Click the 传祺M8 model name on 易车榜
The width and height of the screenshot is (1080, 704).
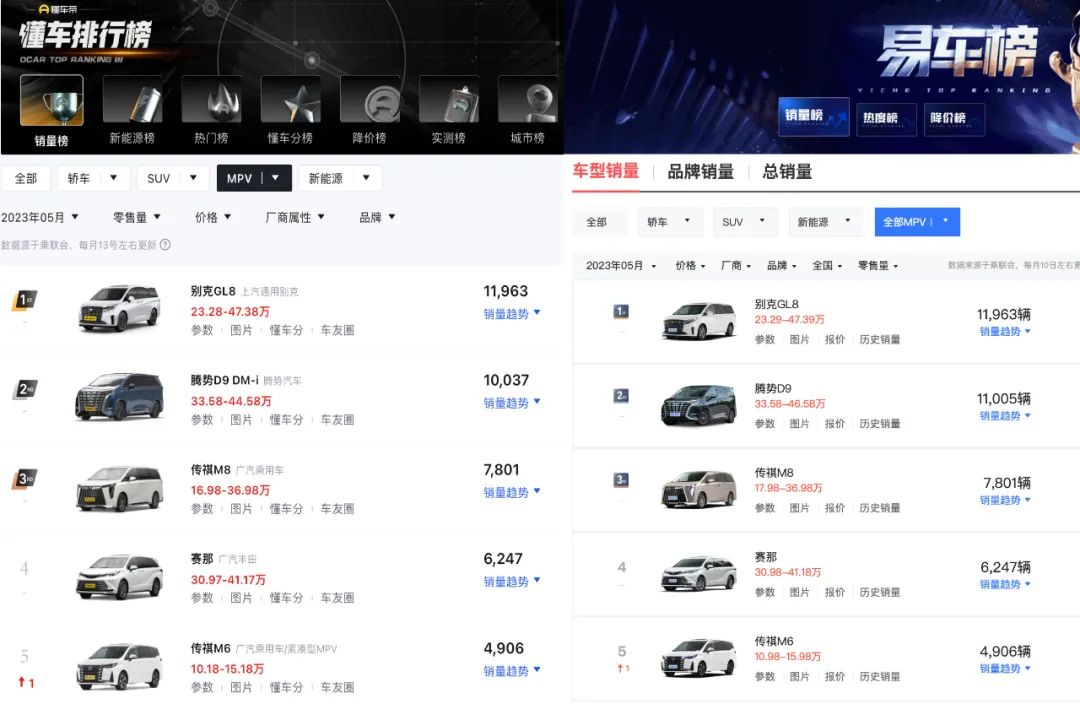tap(773, 473)
